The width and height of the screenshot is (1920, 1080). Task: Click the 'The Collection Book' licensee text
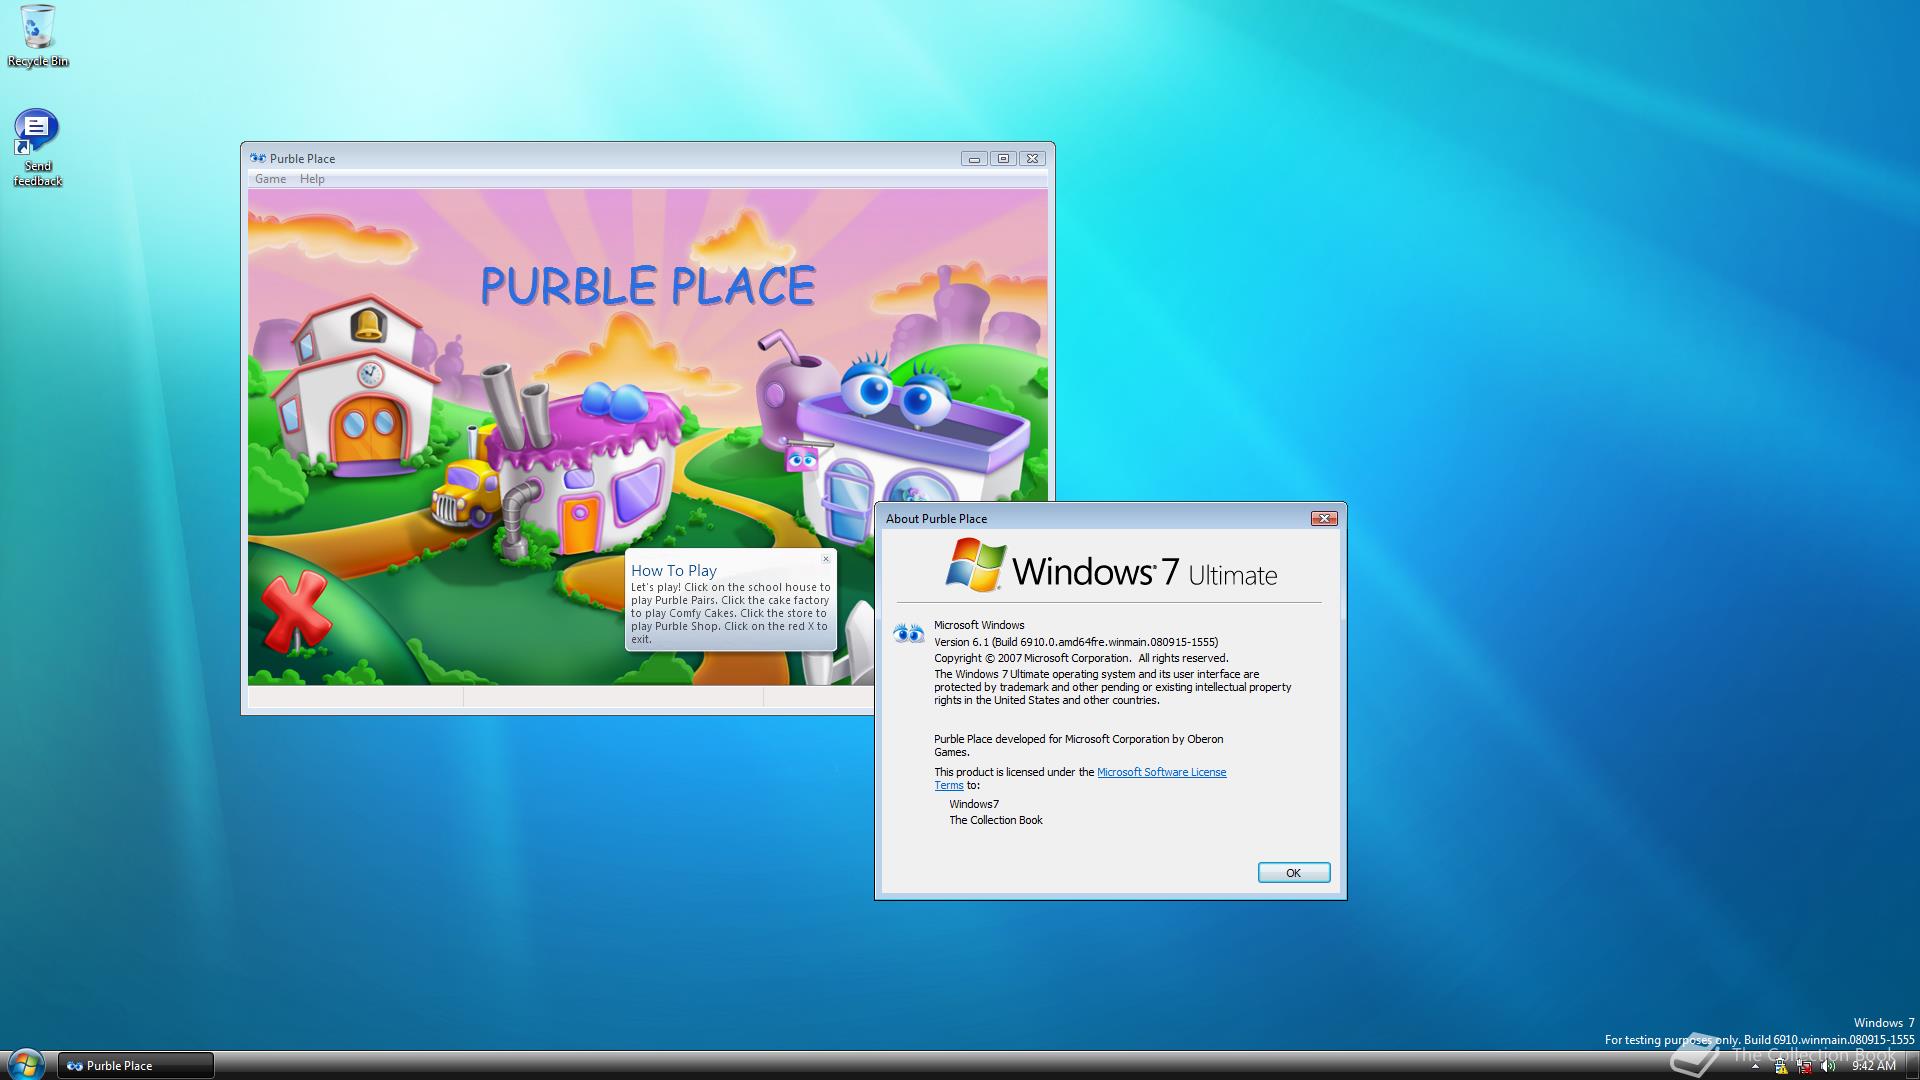tap(996, 820)
